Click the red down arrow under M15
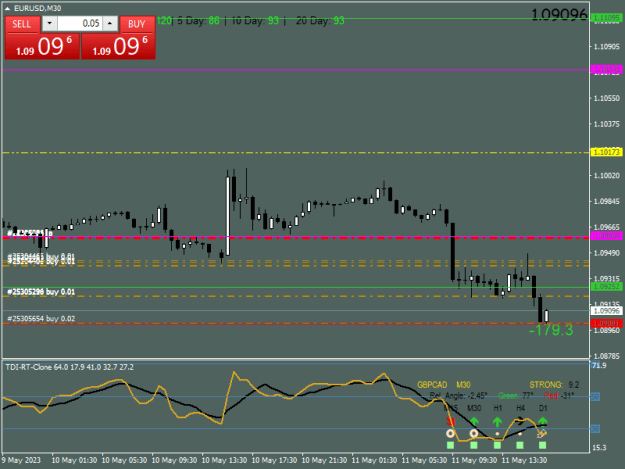 451,421
